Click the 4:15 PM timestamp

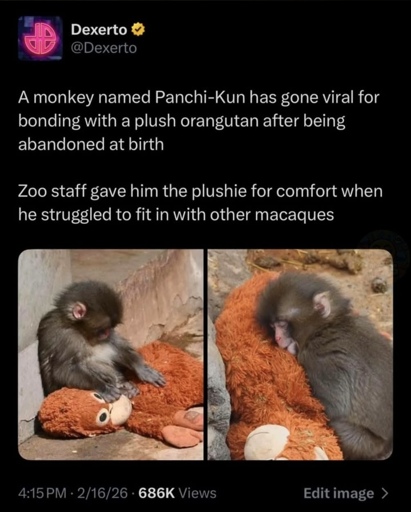[42, 493]
